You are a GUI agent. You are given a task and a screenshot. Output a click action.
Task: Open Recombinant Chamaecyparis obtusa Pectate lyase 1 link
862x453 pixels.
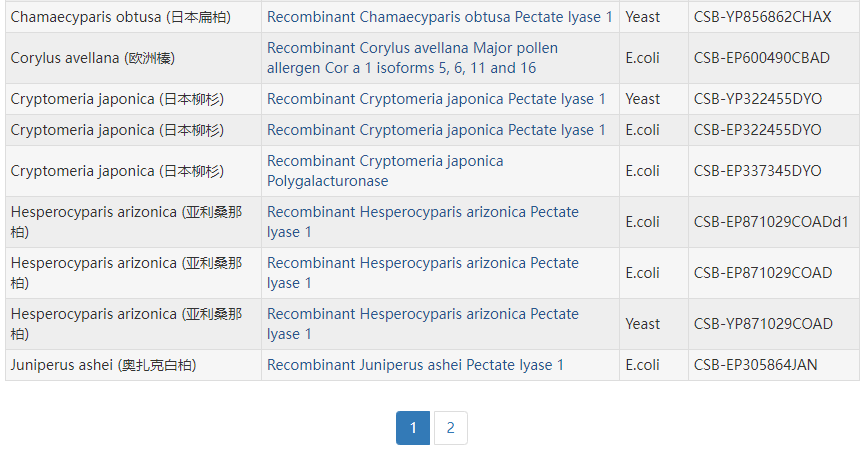pyautogui.click(x=440, y=17)
